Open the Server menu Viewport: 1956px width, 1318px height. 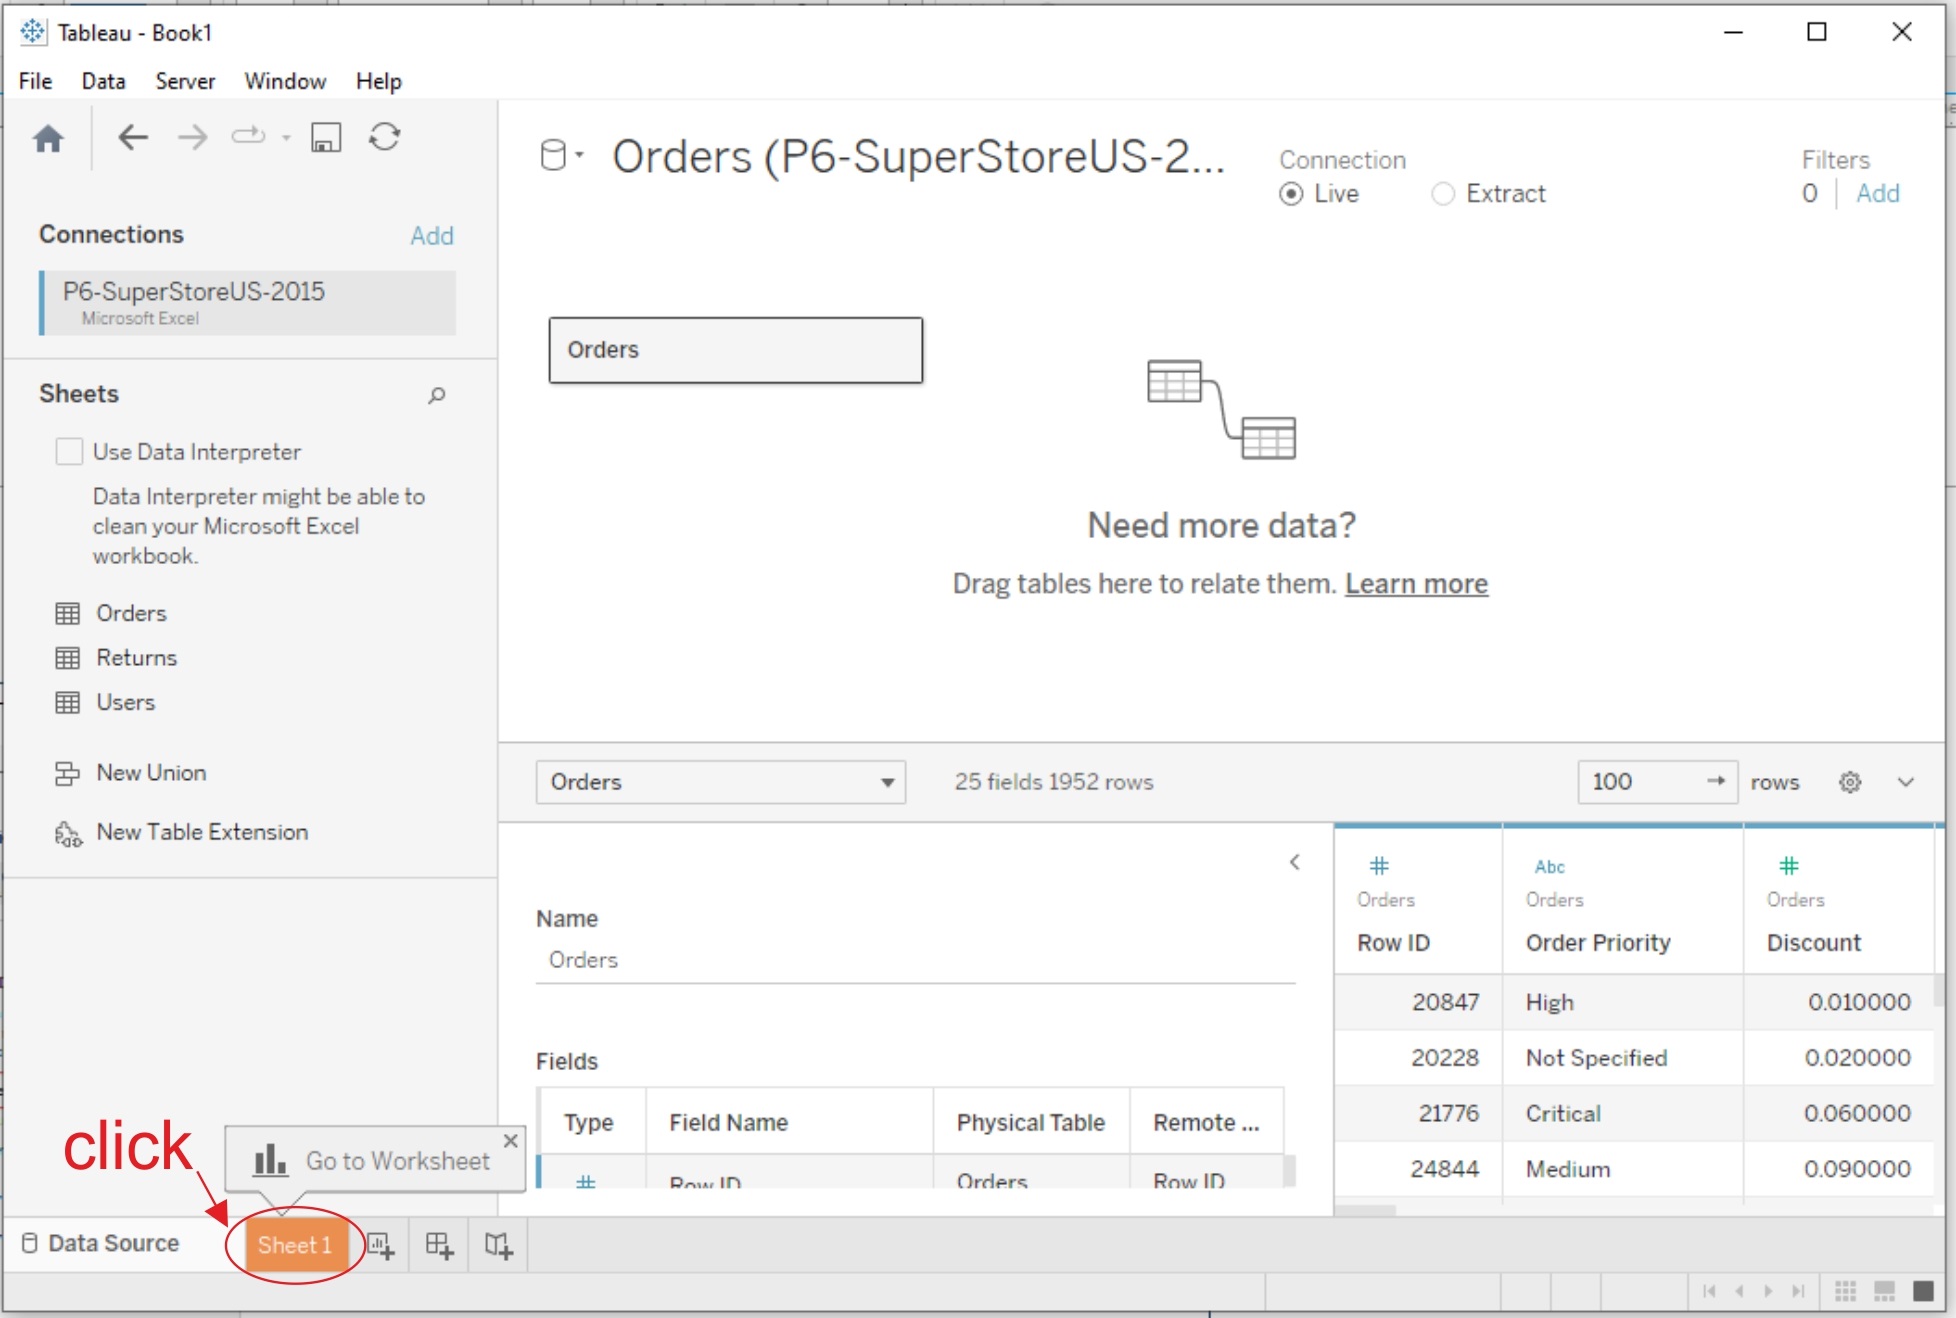(185, 81)
